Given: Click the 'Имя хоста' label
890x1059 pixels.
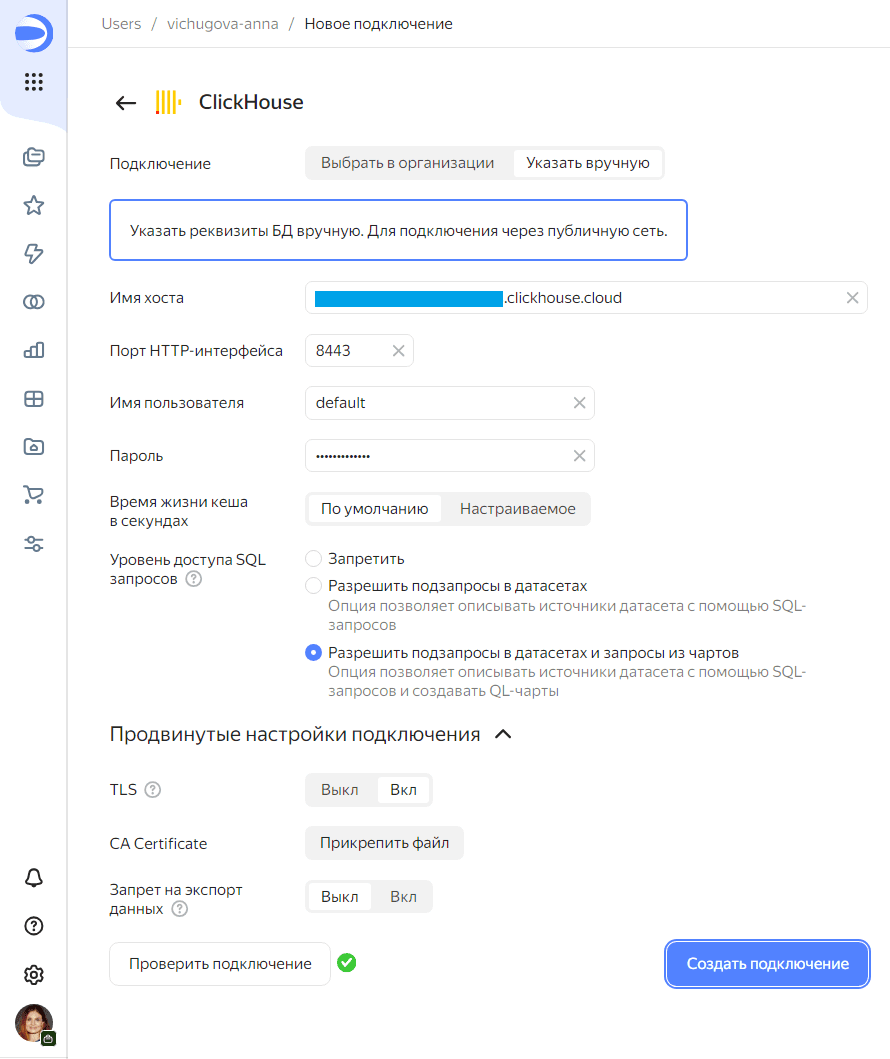Looking at the screenshot, I should click(x=147, y=298).
